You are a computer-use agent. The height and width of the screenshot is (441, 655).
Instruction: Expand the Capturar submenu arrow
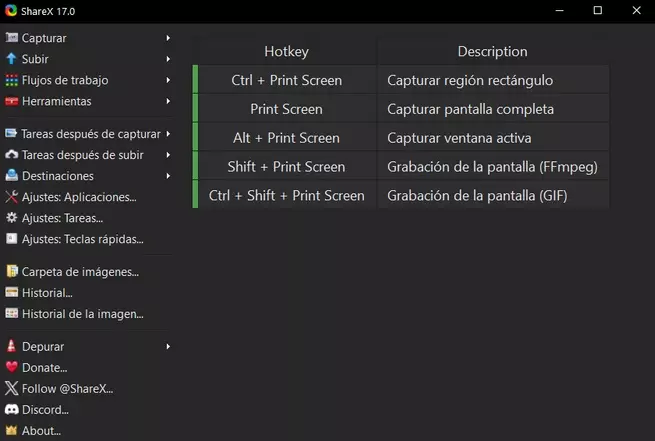[168, 38]
